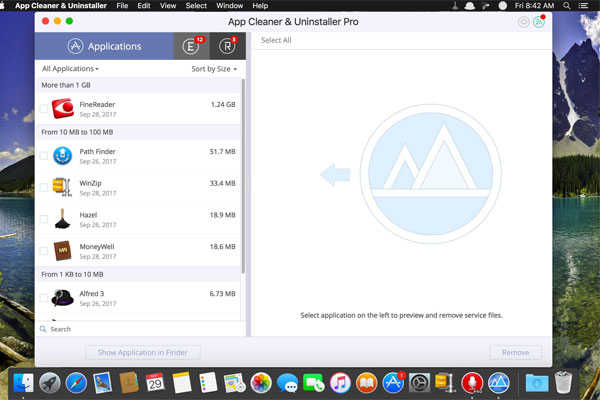Viewport: 600px width, 400px height.
Task: Check the Path Finder checkbox
Action: [43, 156]
